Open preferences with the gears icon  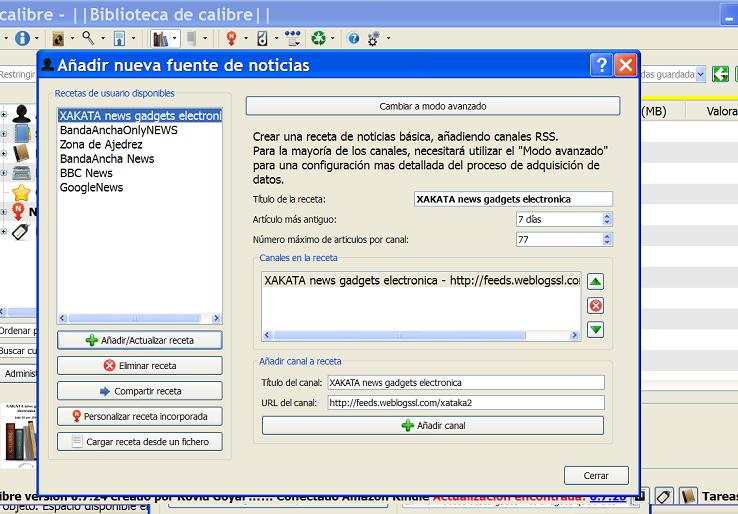[x=374, y=39]
